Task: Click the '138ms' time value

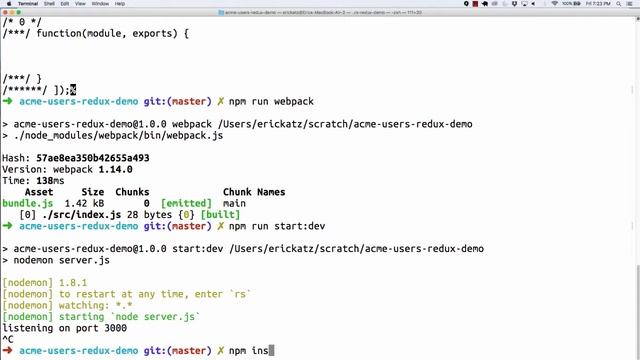Action: (x=50, y=181)
